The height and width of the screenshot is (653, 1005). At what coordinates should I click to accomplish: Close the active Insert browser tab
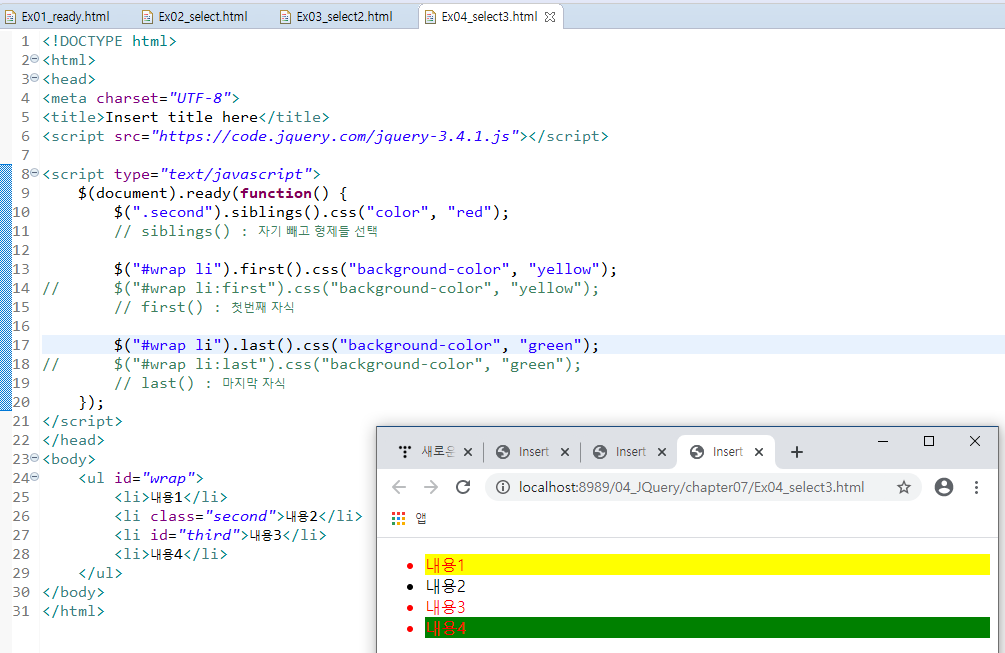tap(759, 452)
